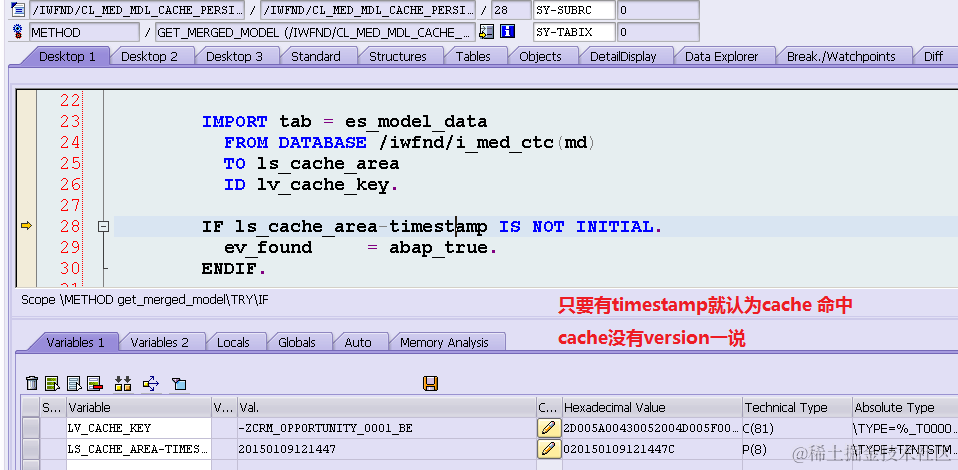Click the GET_MERGED_MODEL method name field

pos(315,32)
